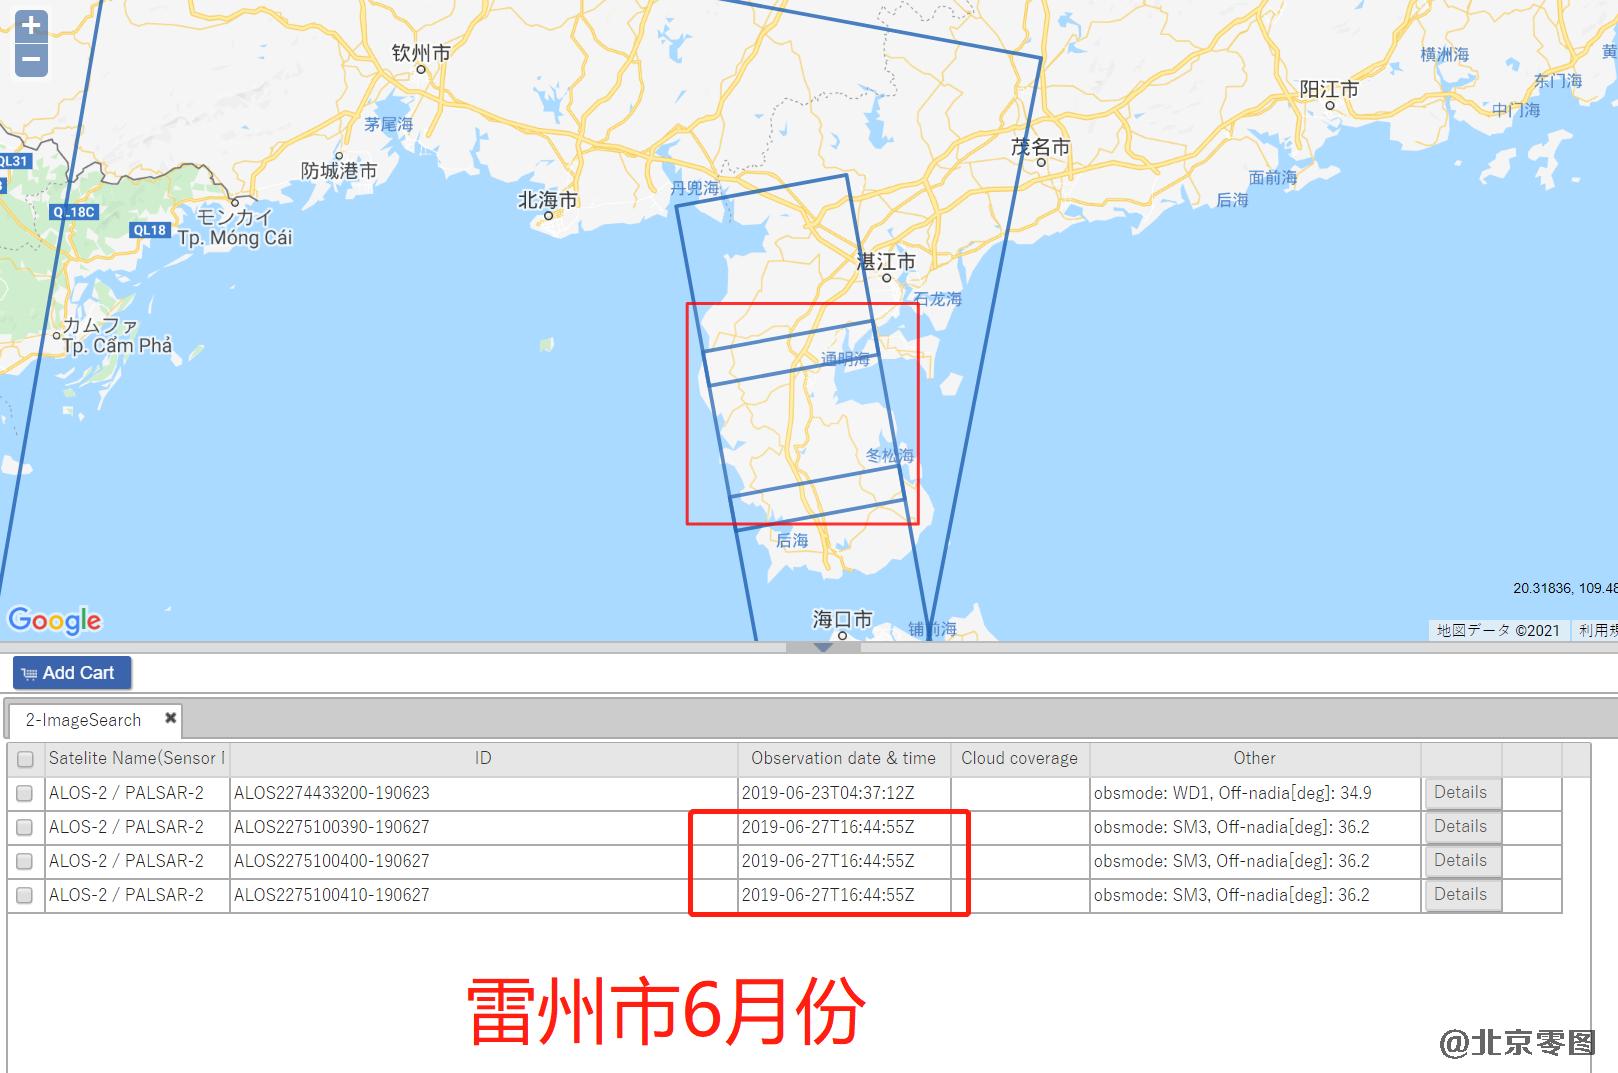Select ID cell ALOS2275100400-190627
1618x1073 pixels.
[x=484, y=861]
